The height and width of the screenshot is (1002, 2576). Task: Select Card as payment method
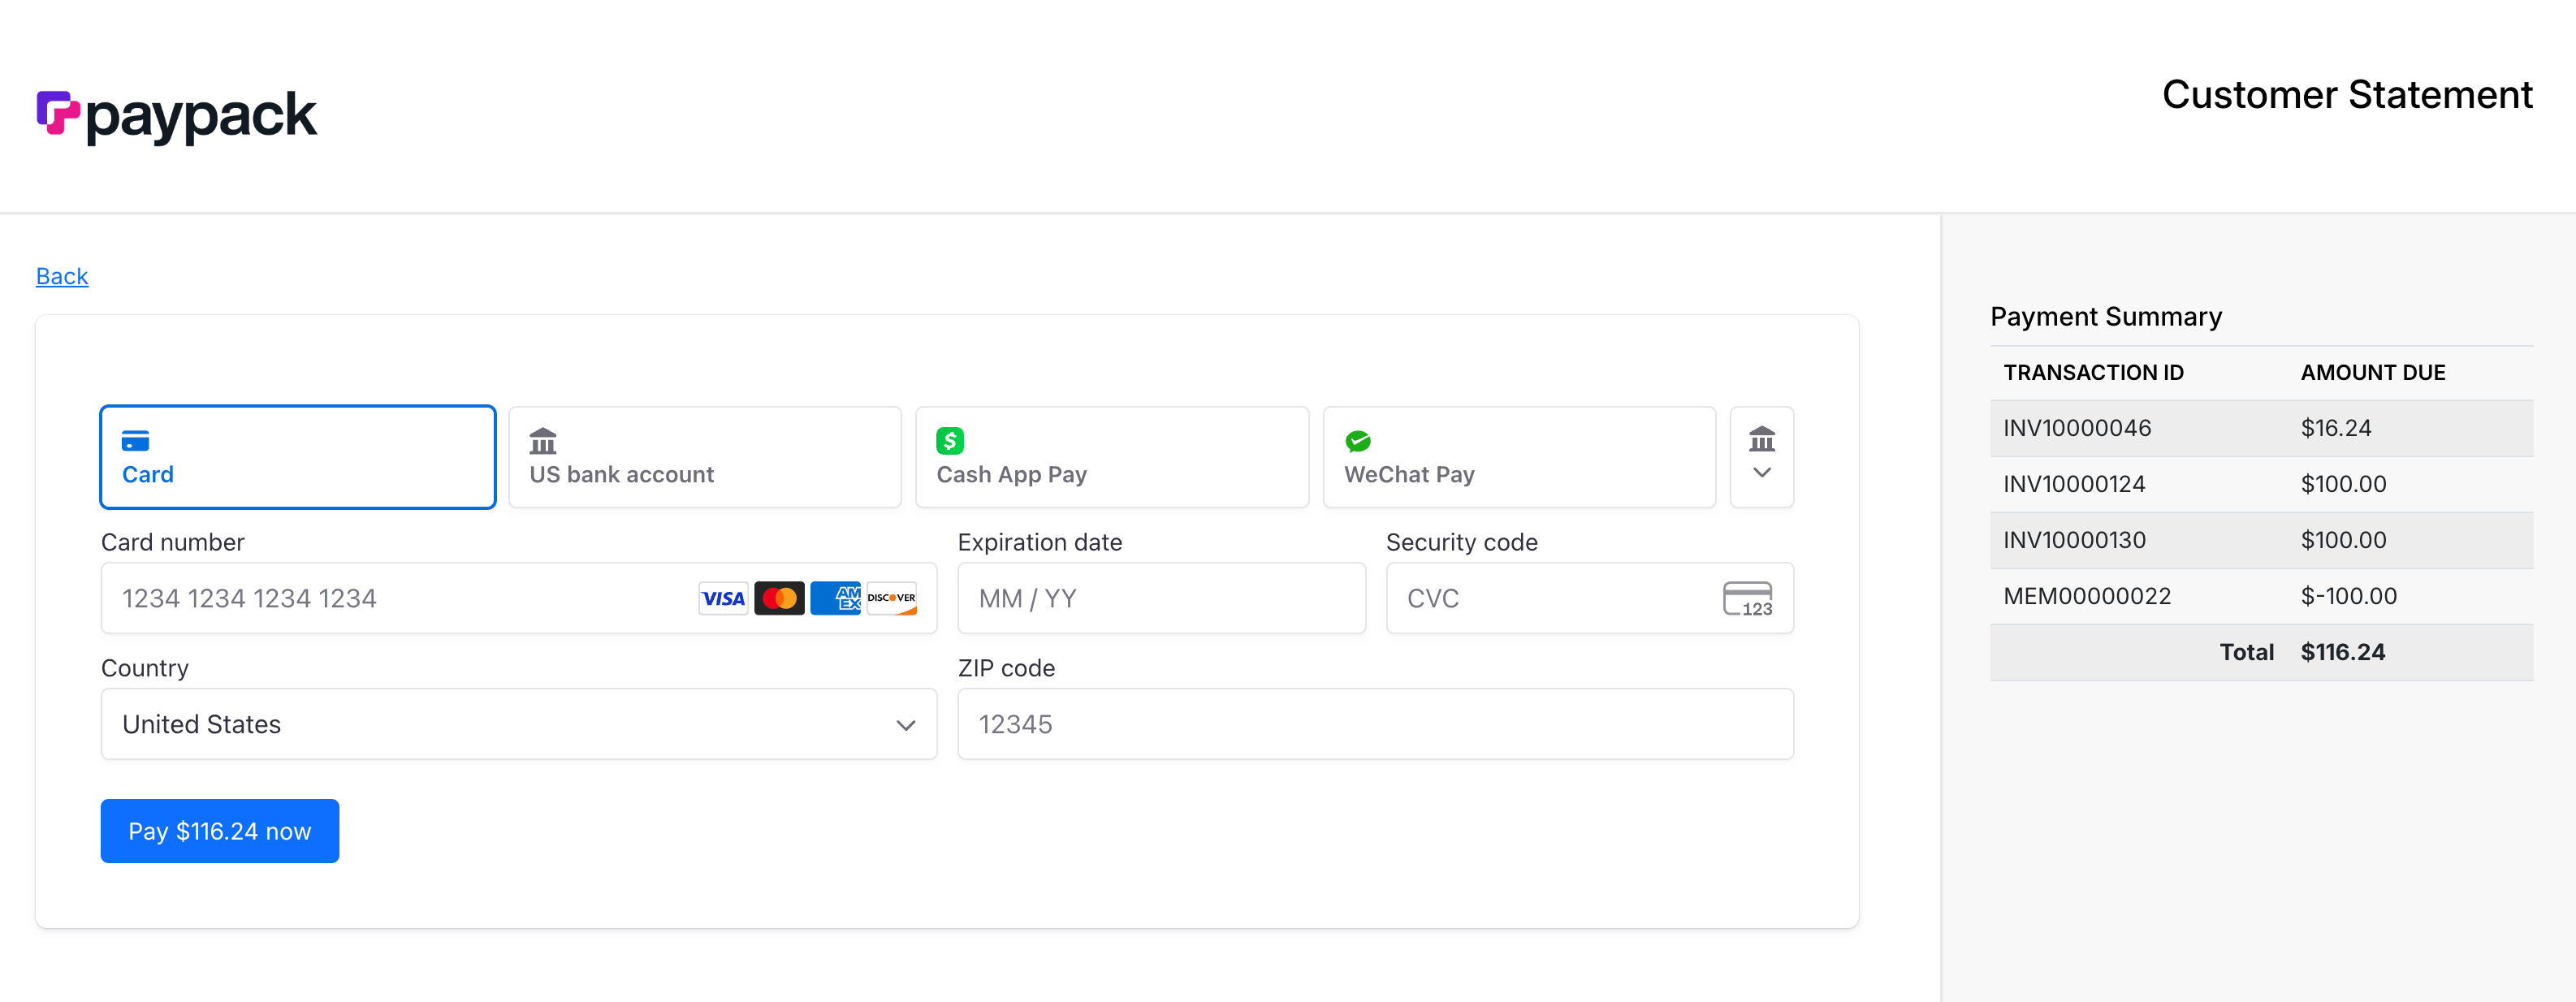[297, 457]
